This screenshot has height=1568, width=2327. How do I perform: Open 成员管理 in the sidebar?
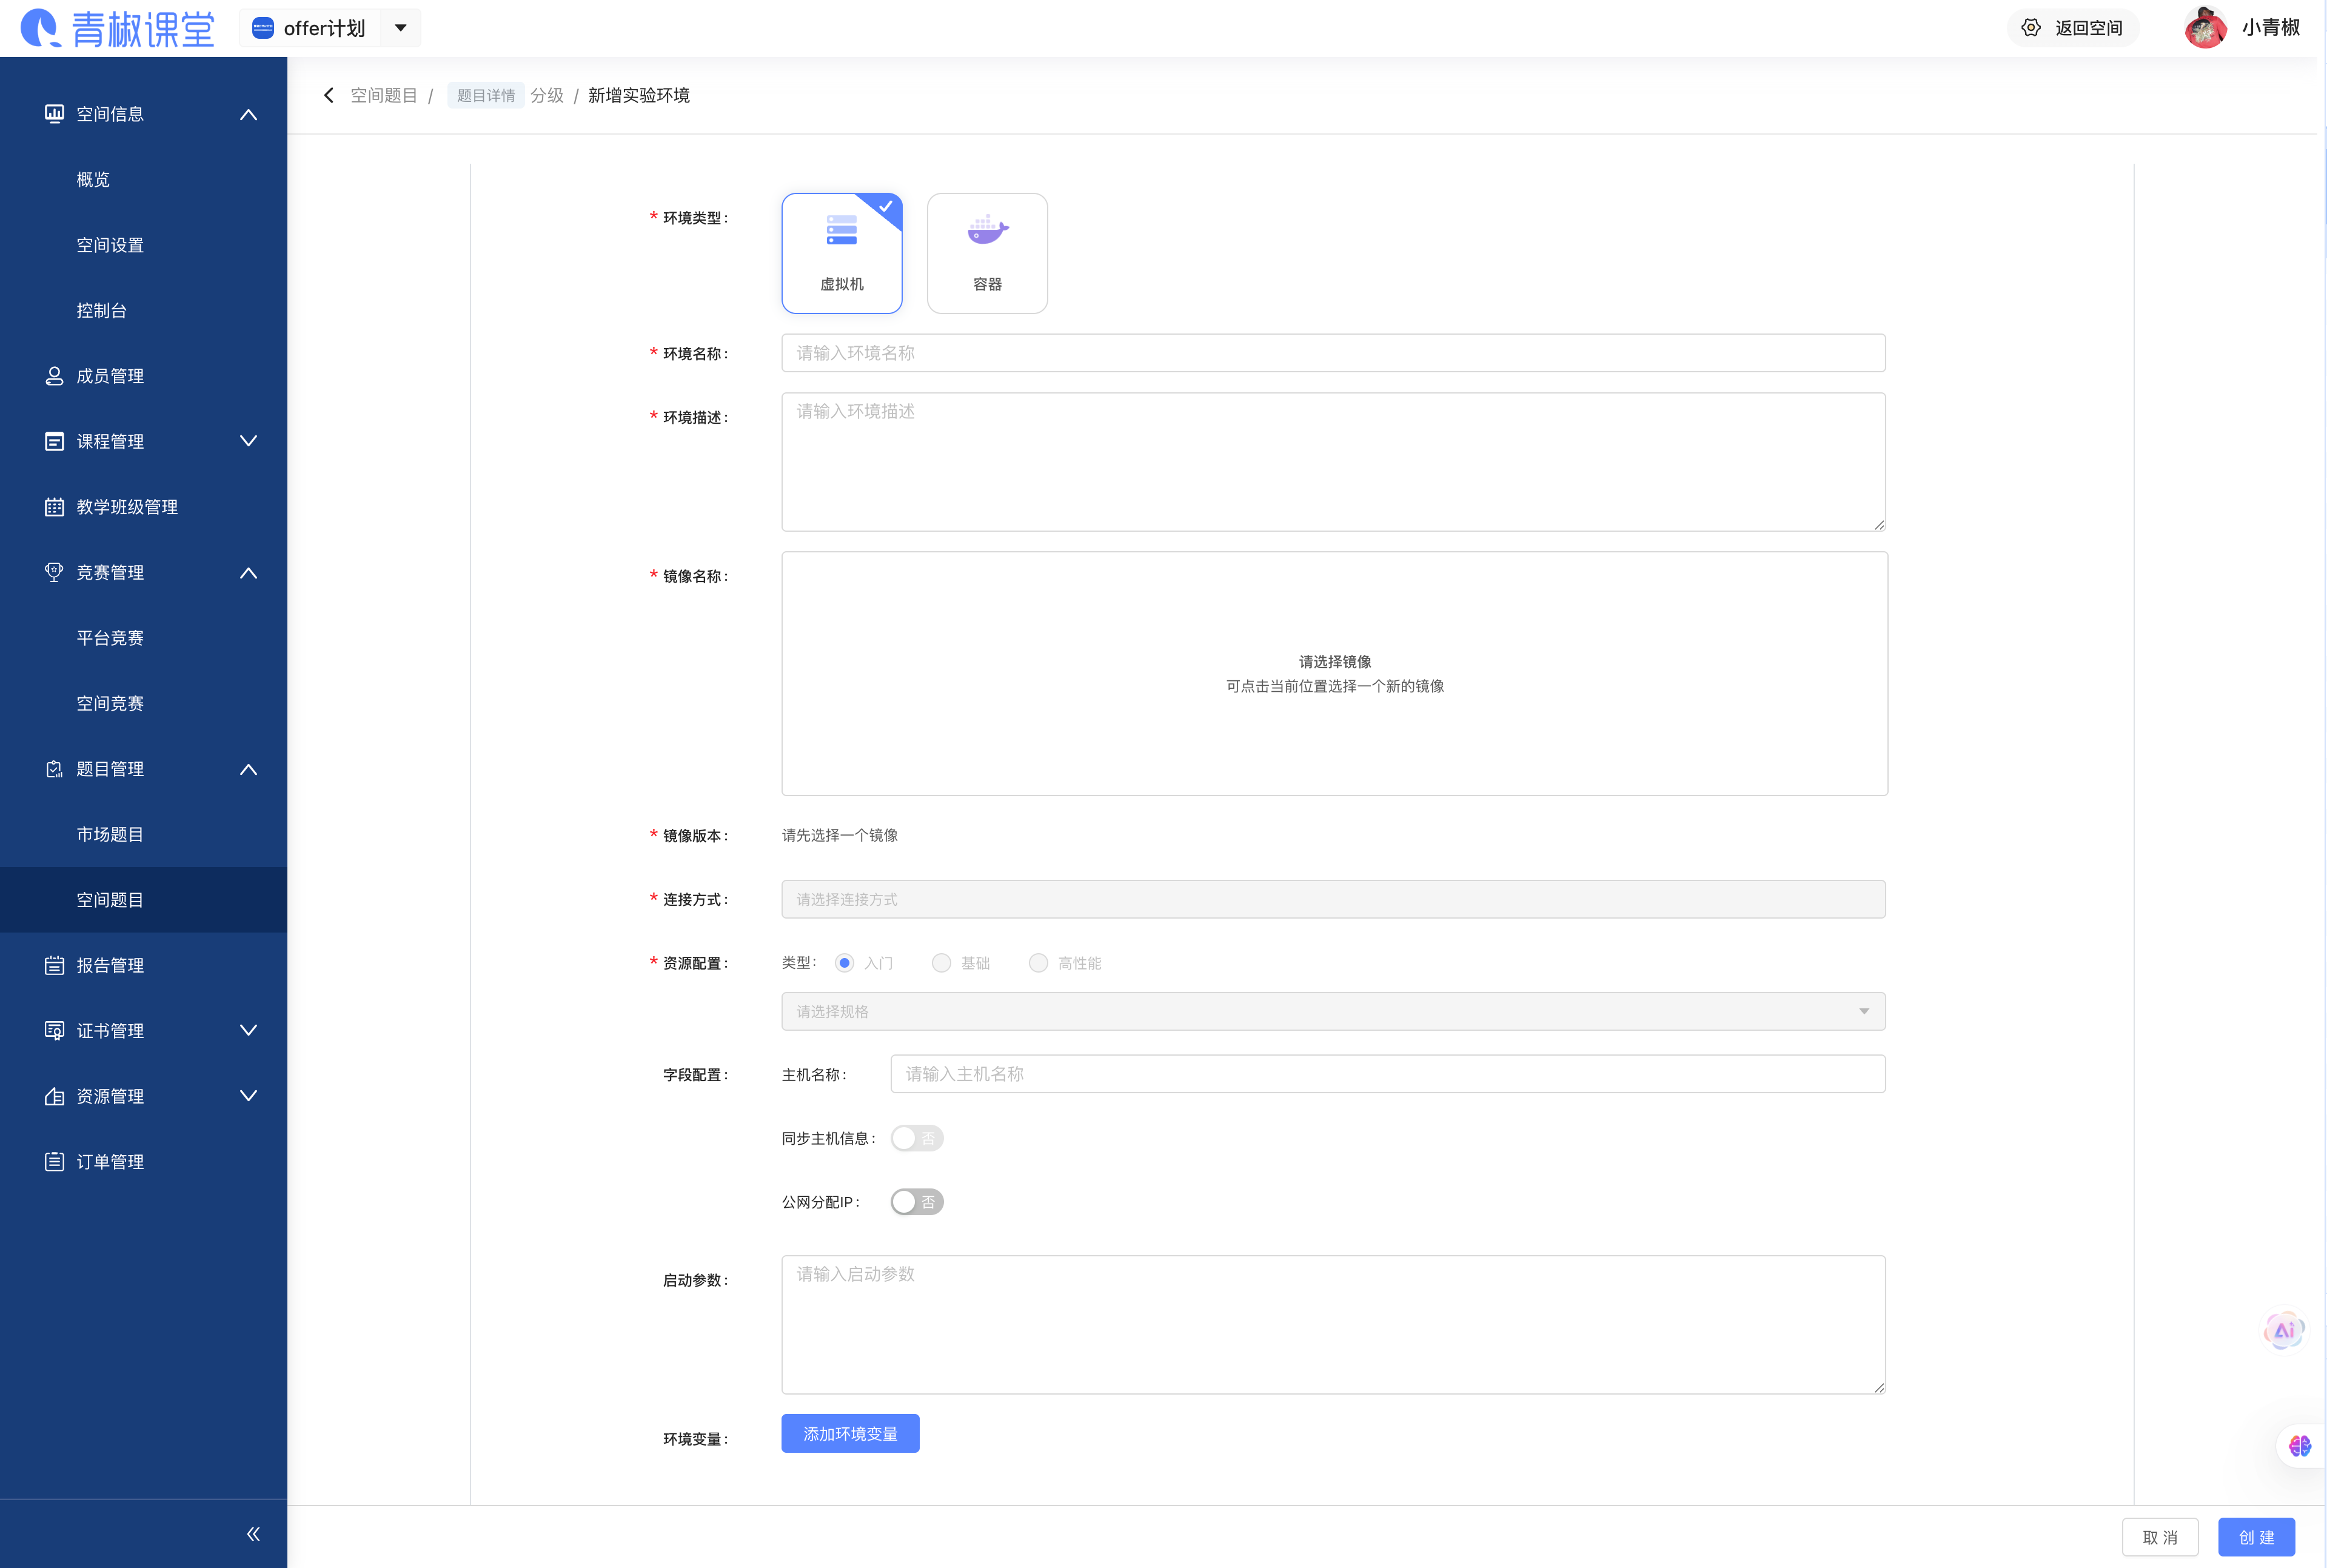point(110,376)
